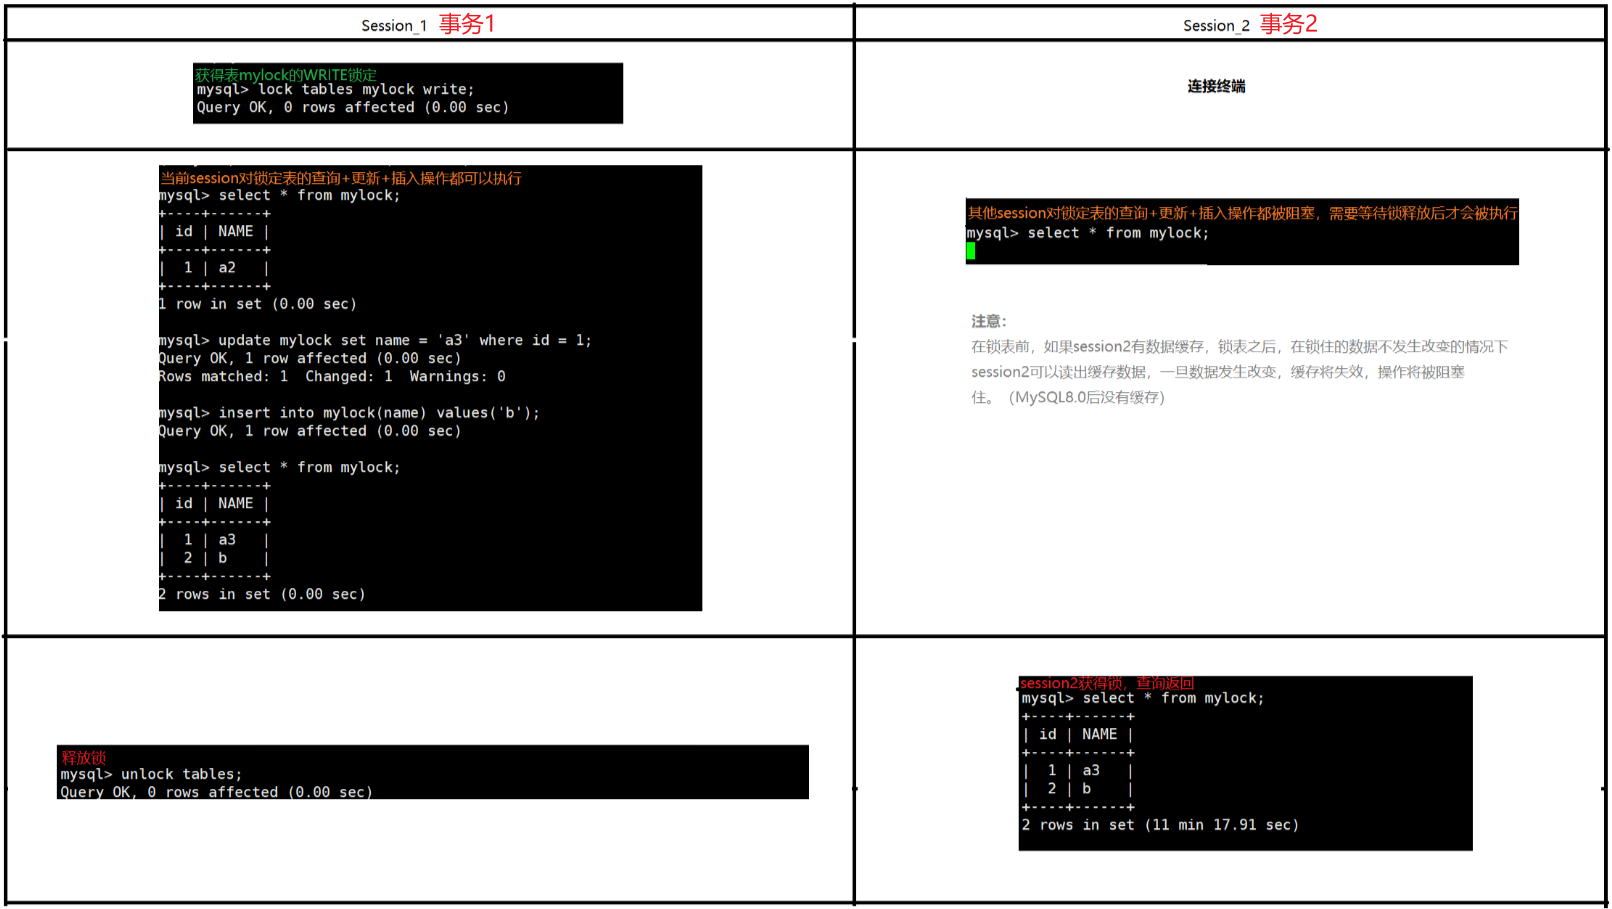This screenshot has height=909, width=1612.
Task: Click the note line 'session2可以读出缓存数据'
Action: 1218,372
